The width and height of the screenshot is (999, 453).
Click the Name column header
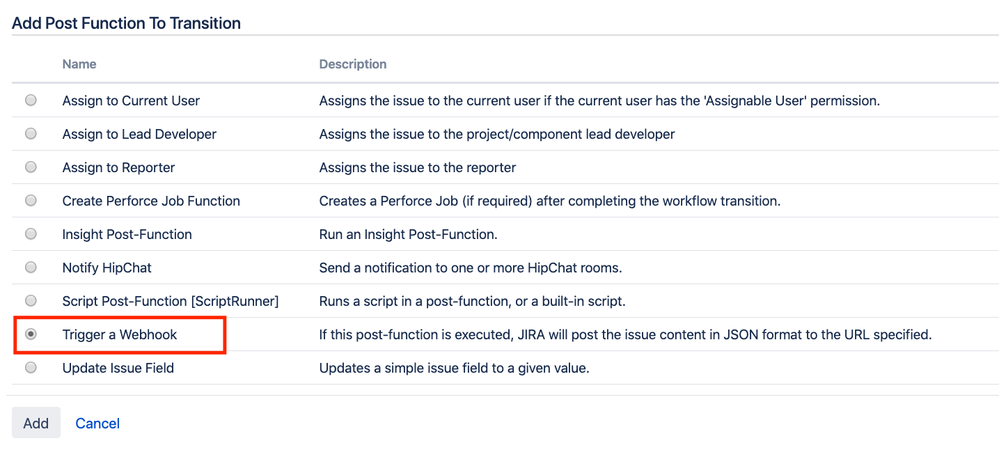(x=79, y=64)
